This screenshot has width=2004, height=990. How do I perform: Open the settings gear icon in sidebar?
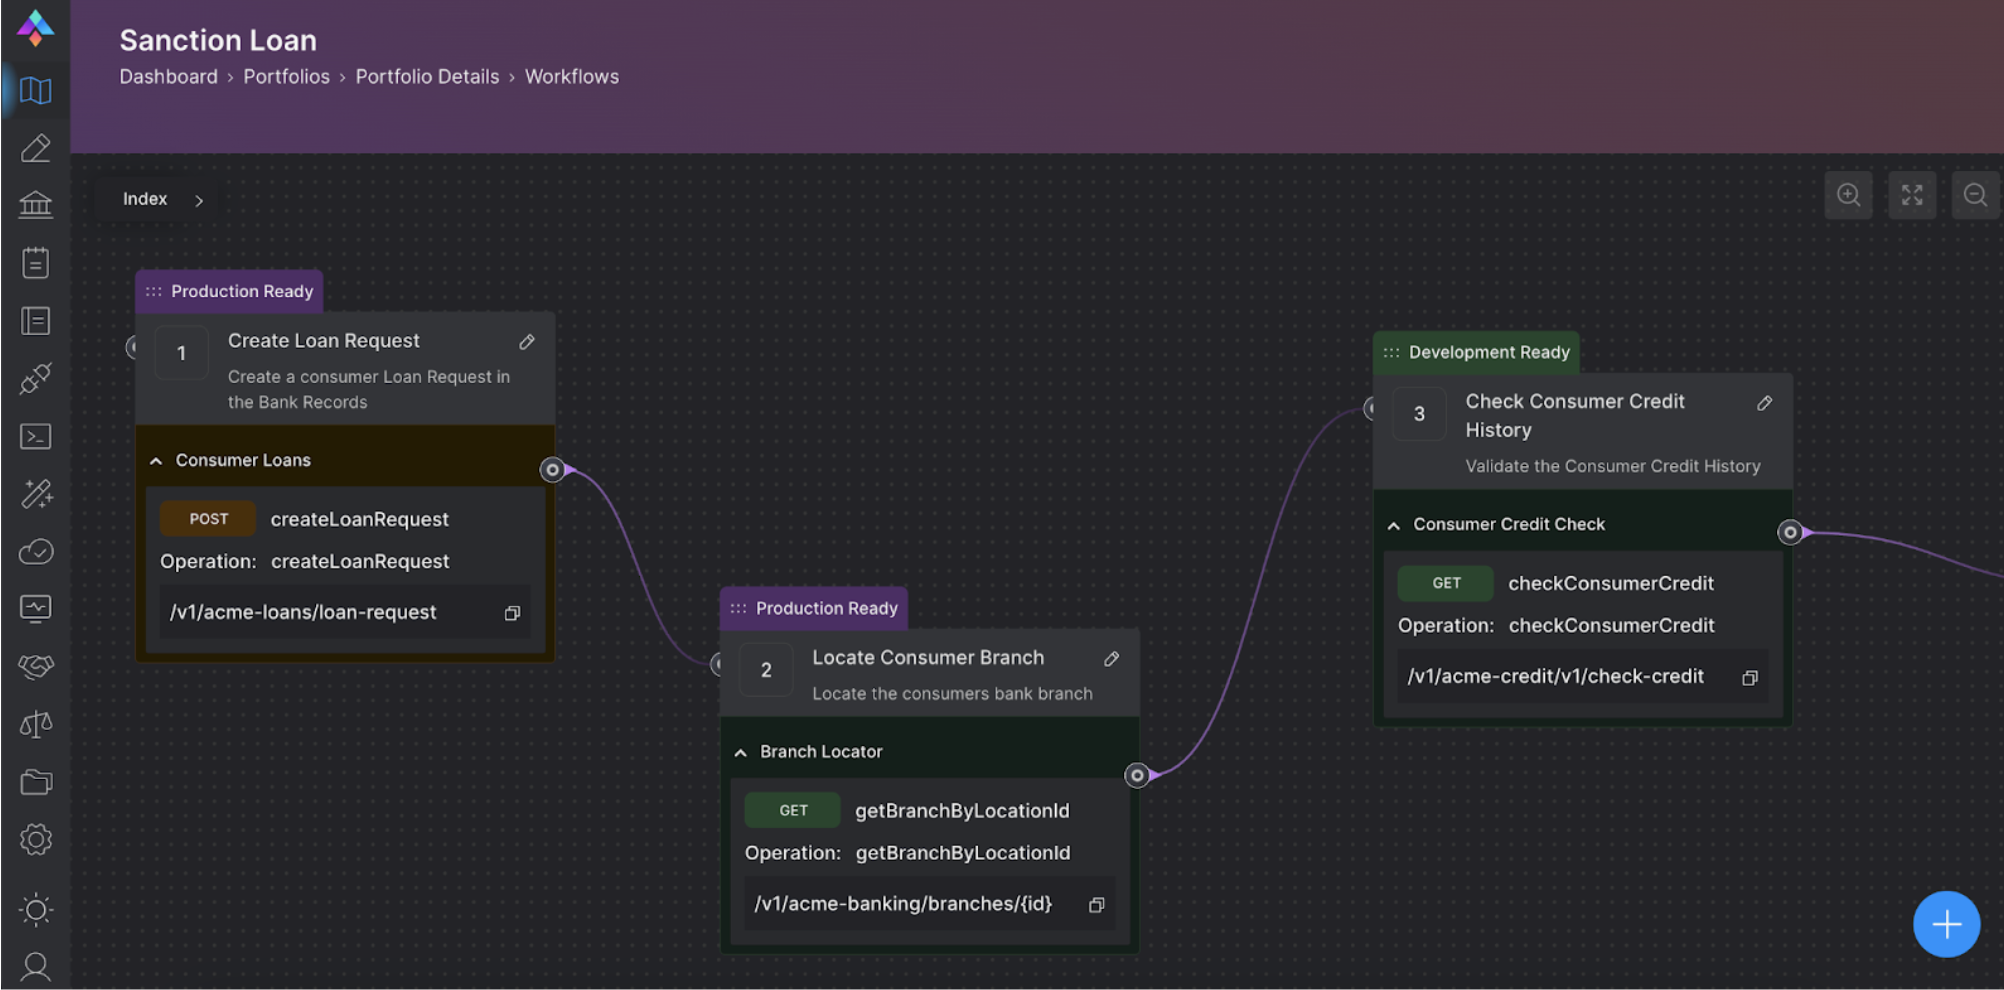click(36, 839)
